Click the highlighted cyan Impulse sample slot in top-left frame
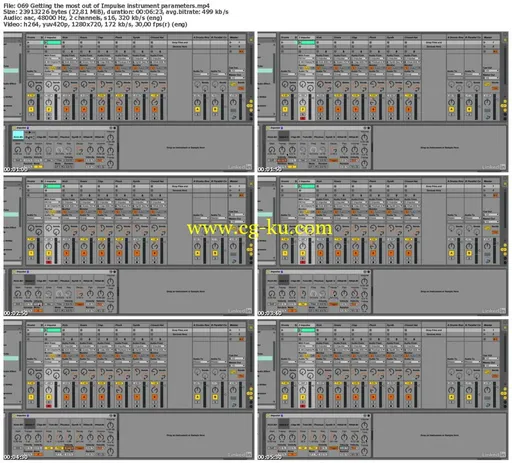Screen dimensions: 512x463 18,136
